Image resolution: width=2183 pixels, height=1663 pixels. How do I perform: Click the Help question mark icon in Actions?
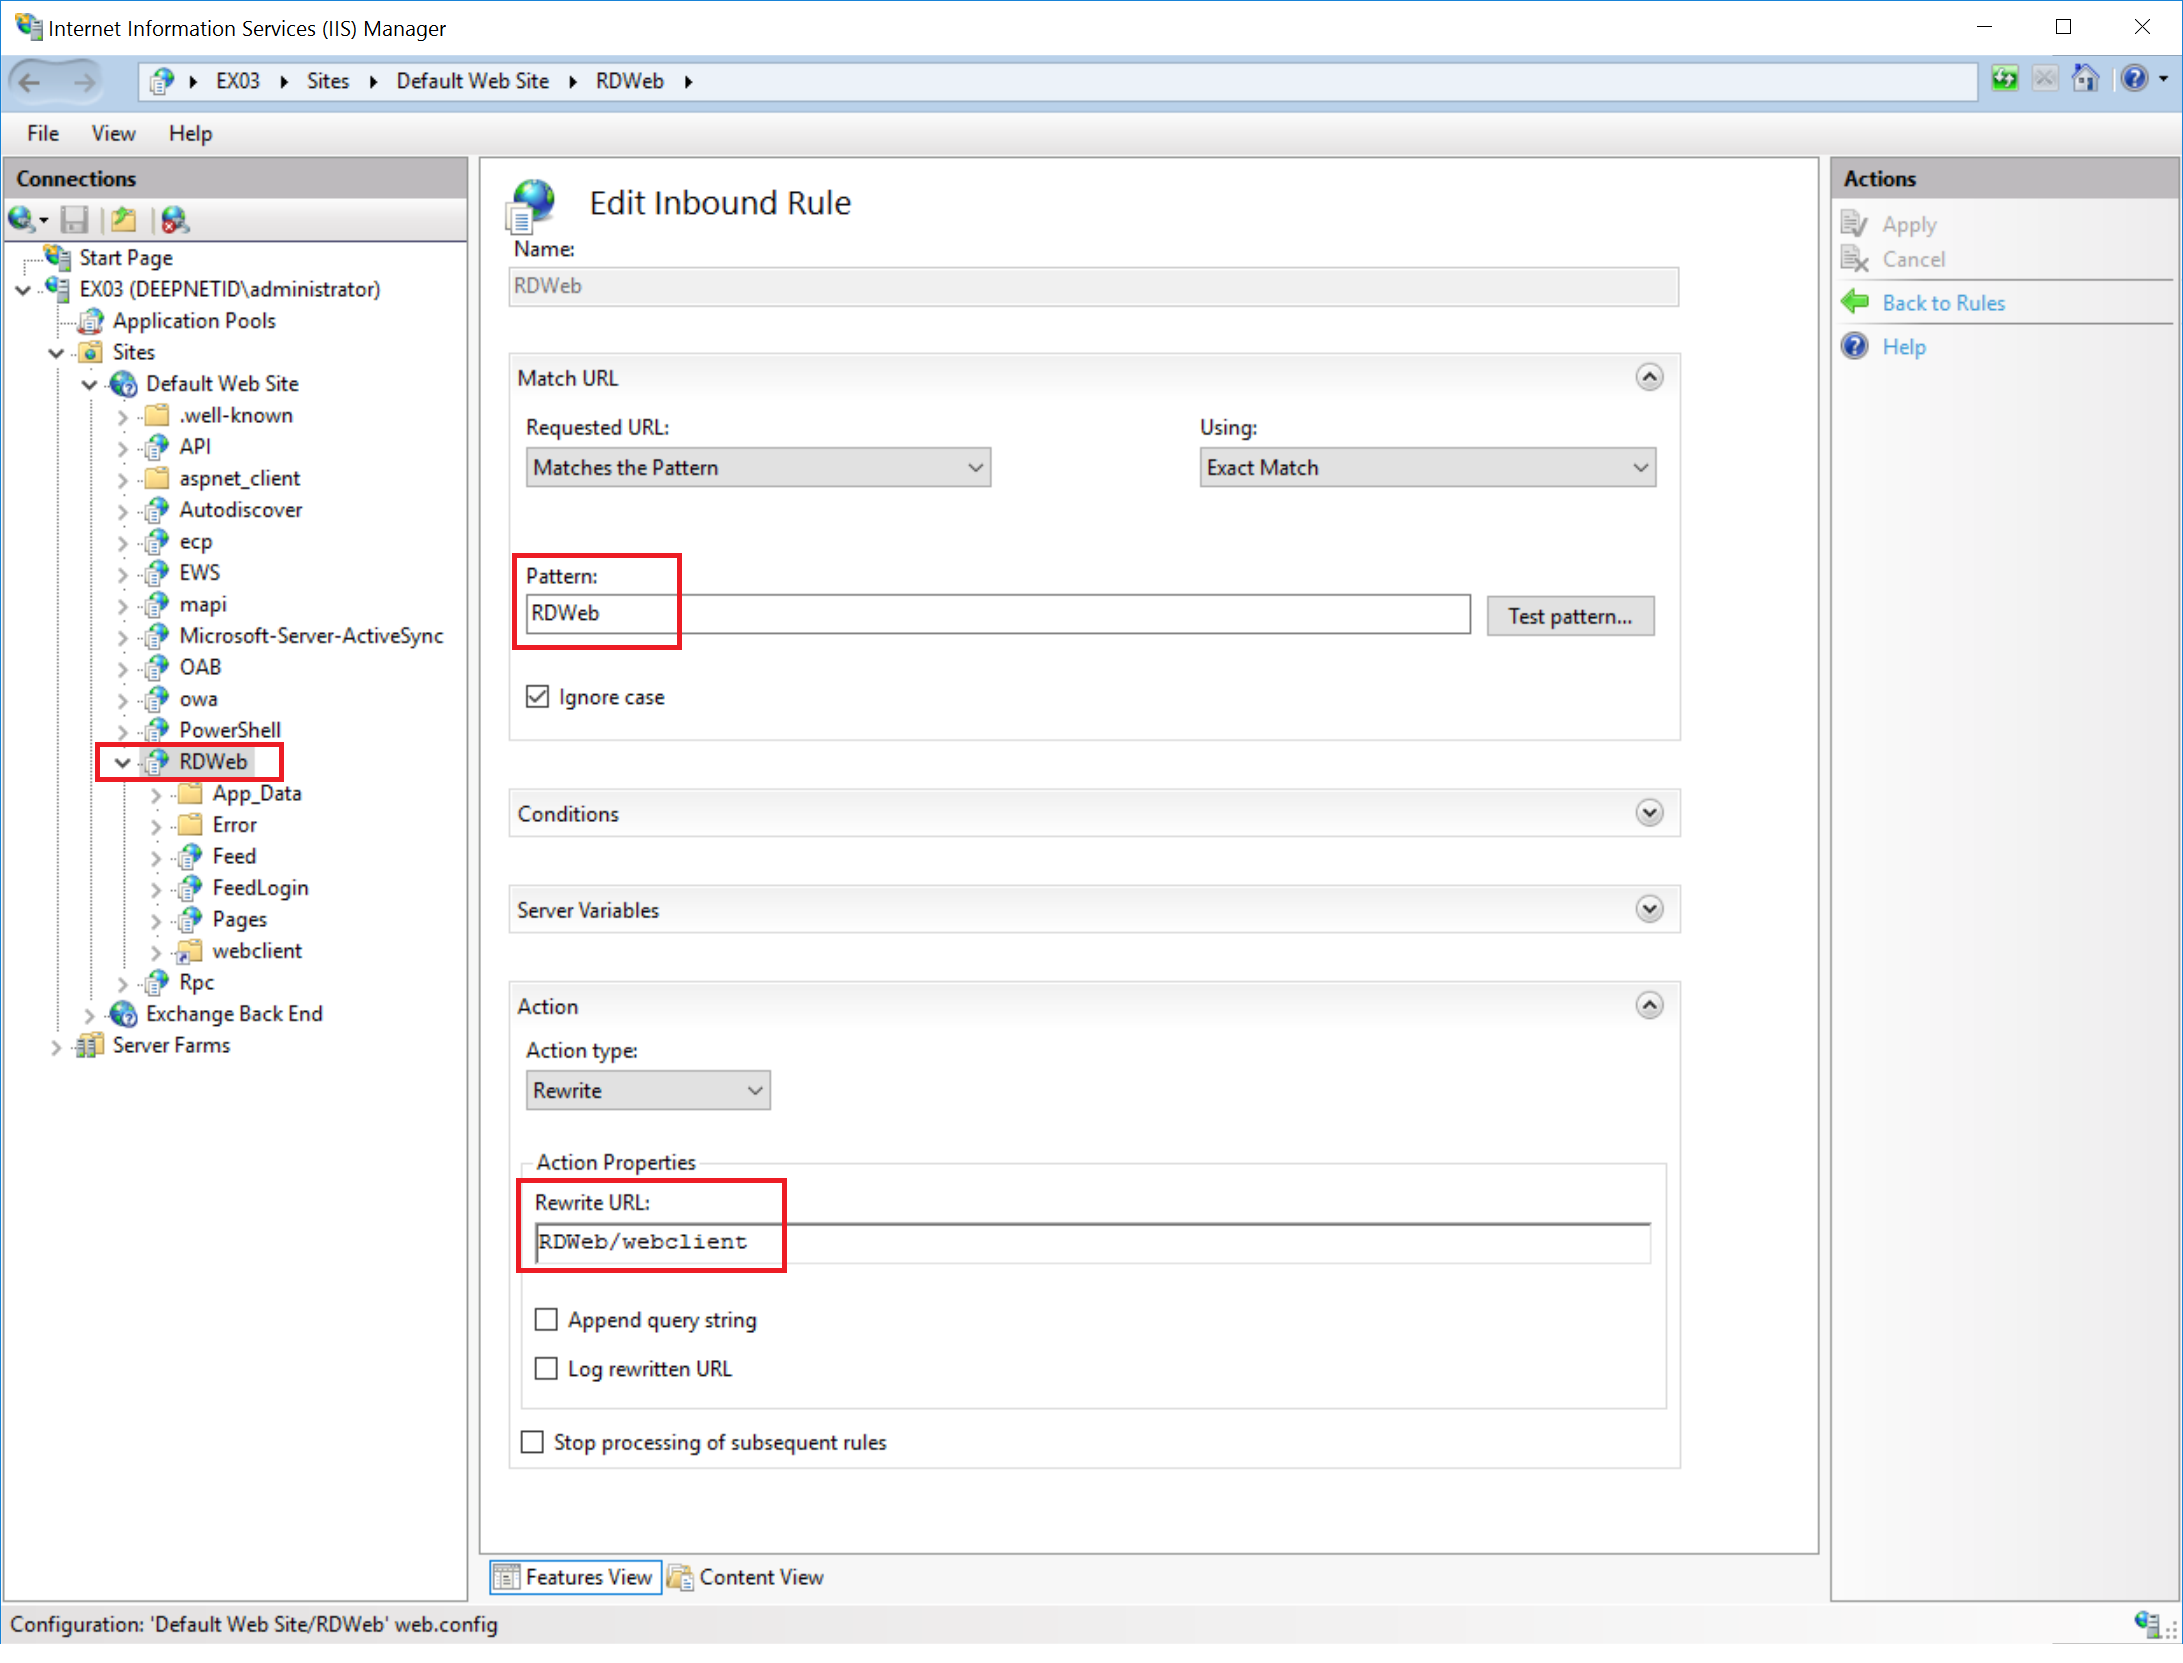1855,346
